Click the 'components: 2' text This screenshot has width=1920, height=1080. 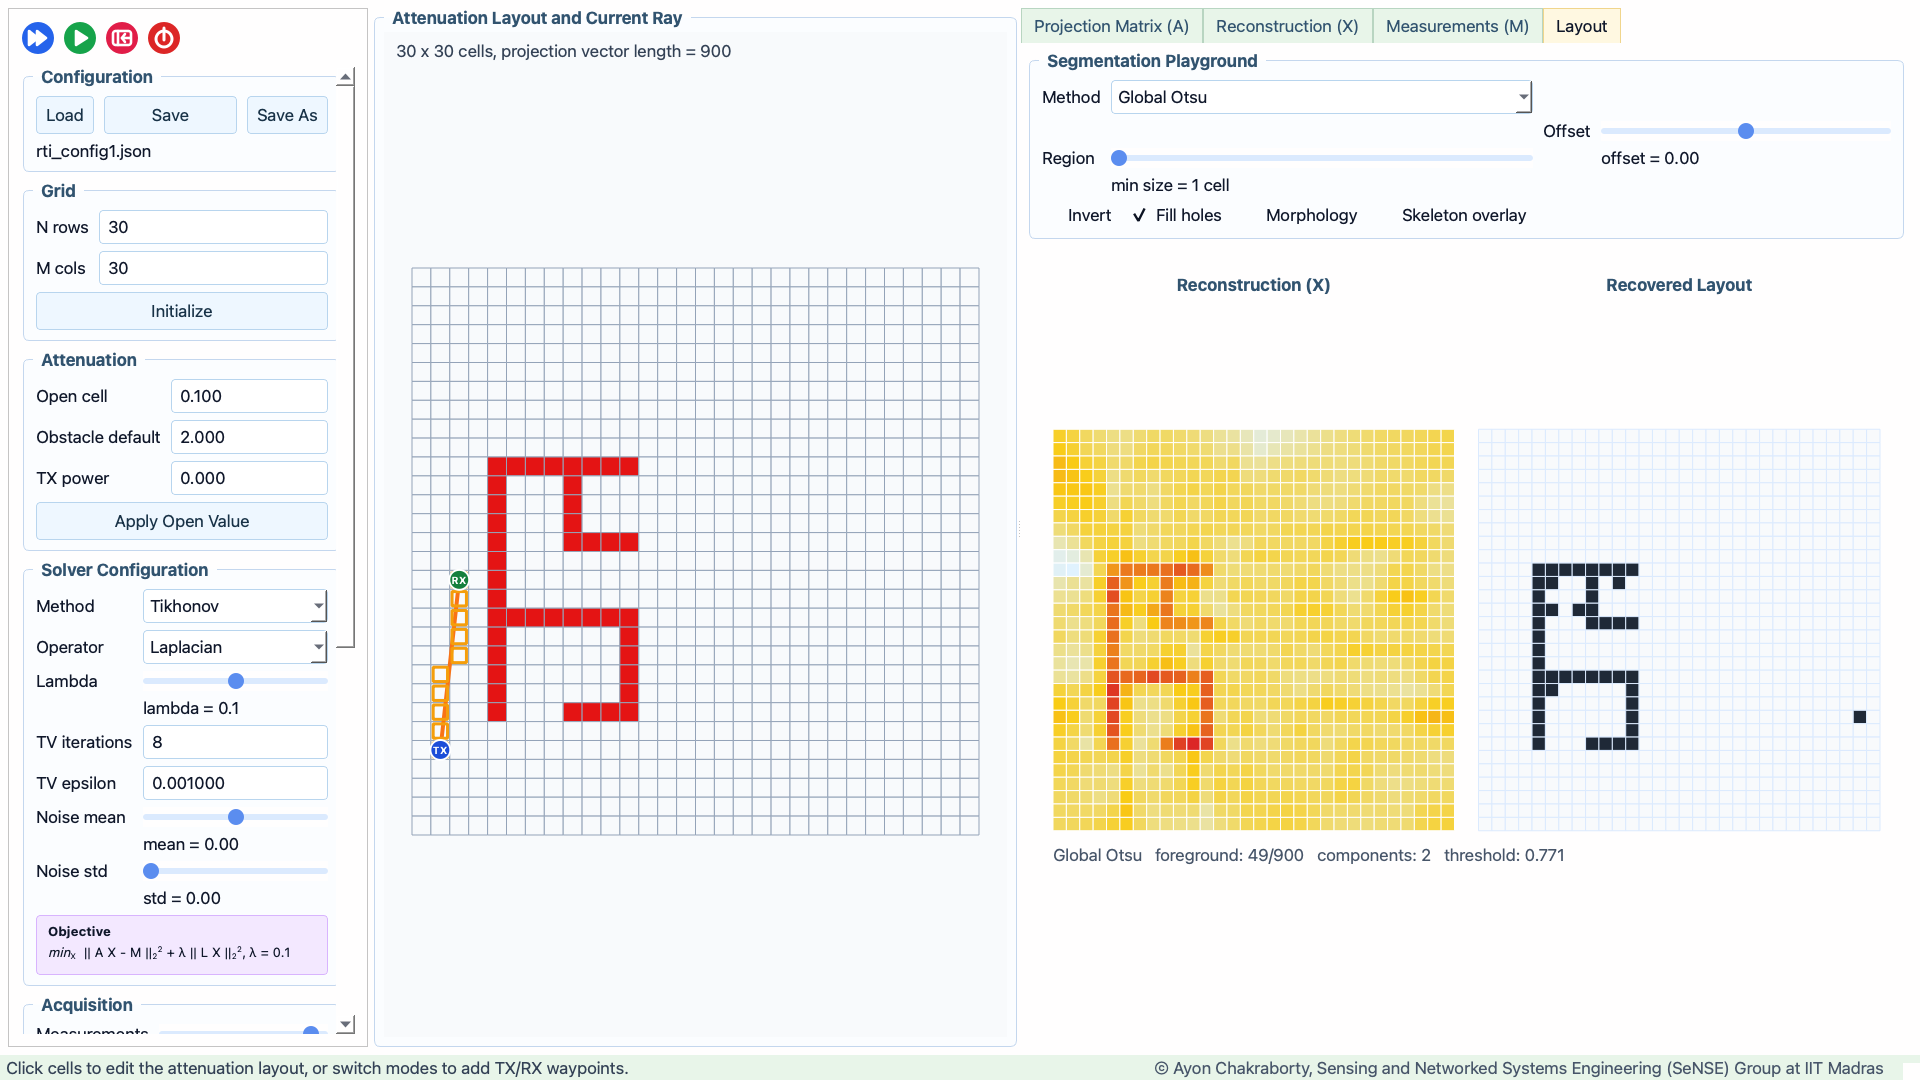pyautogui.click(x=1374, y=855)
